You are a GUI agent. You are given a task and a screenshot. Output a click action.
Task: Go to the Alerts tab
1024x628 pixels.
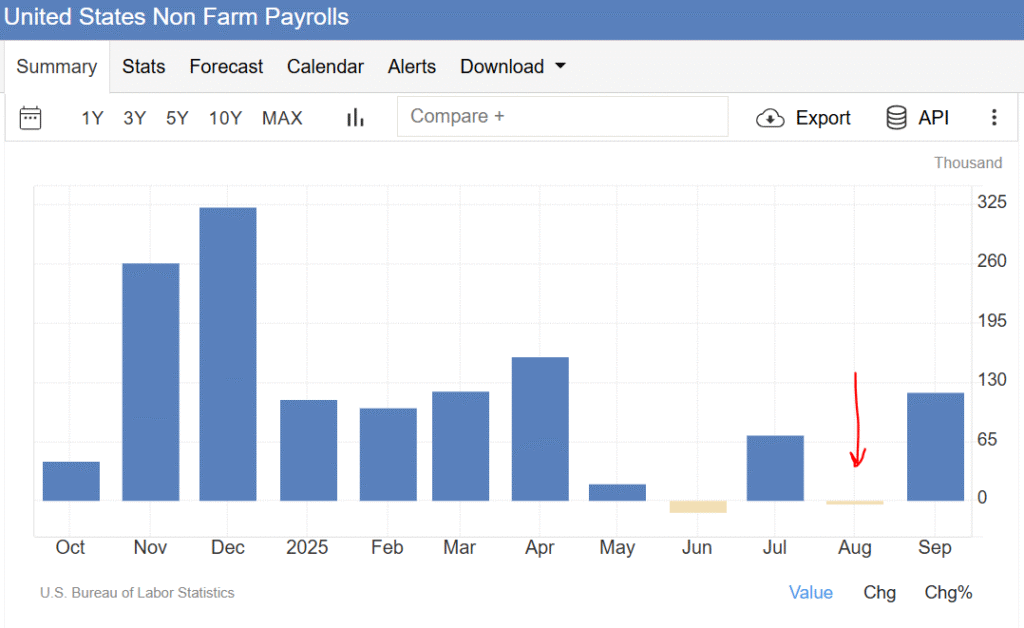click(x=412, y=67)
